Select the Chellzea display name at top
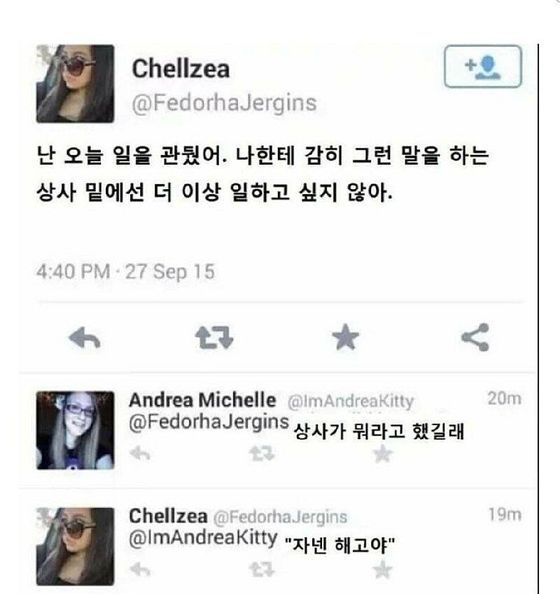 (x=180, y=69)
